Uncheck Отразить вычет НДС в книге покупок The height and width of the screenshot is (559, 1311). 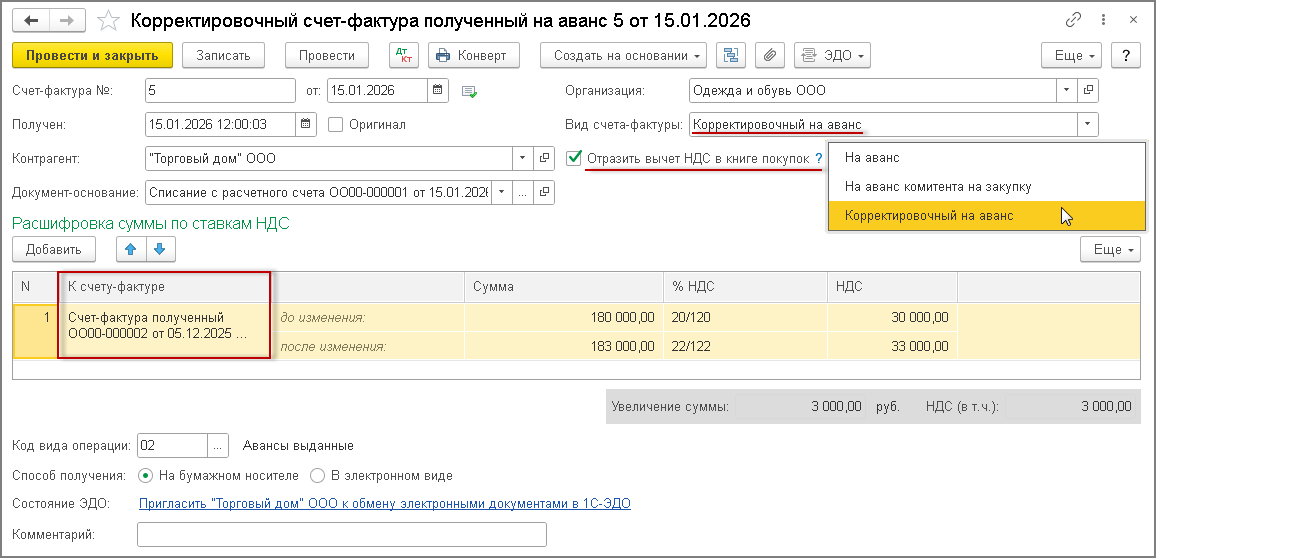(574, 158)
